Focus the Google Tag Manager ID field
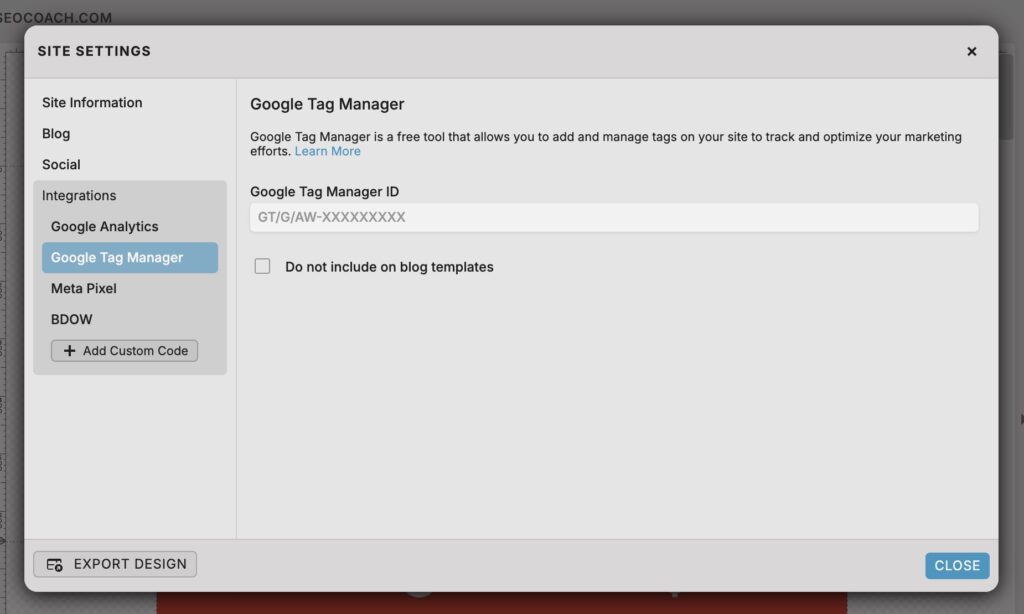The width and height of the screenshot is (1024, 614). click(x=614, y=217)
